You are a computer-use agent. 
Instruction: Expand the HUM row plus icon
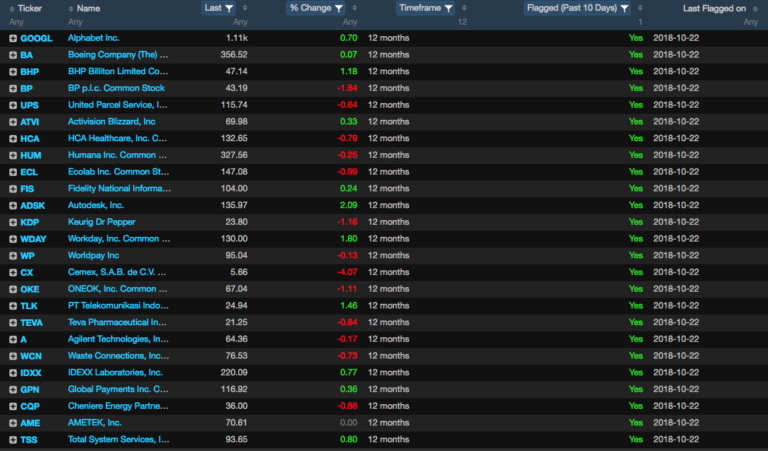[13, 155]
